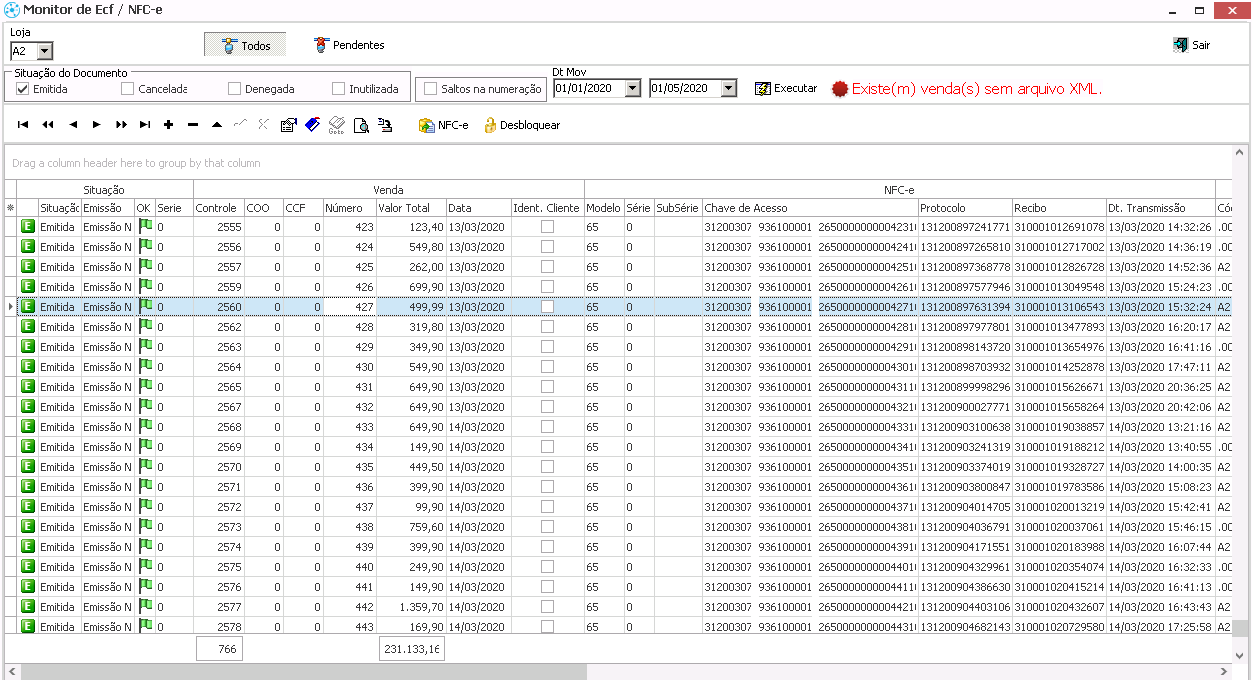Click the Sair exit button
1252x680 pixels.
tap(1191, 45)
